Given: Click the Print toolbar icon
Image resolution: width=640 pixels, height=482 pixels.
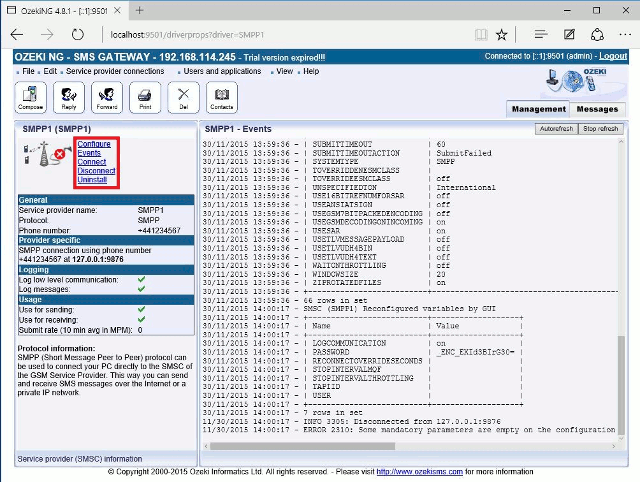Looking at the screenshot, I should [145, 97].
